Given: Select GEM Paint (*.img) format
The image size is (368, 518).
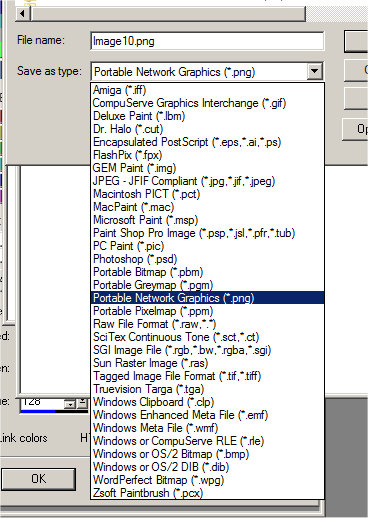Looking at the screenshot, I should [207, 168].
